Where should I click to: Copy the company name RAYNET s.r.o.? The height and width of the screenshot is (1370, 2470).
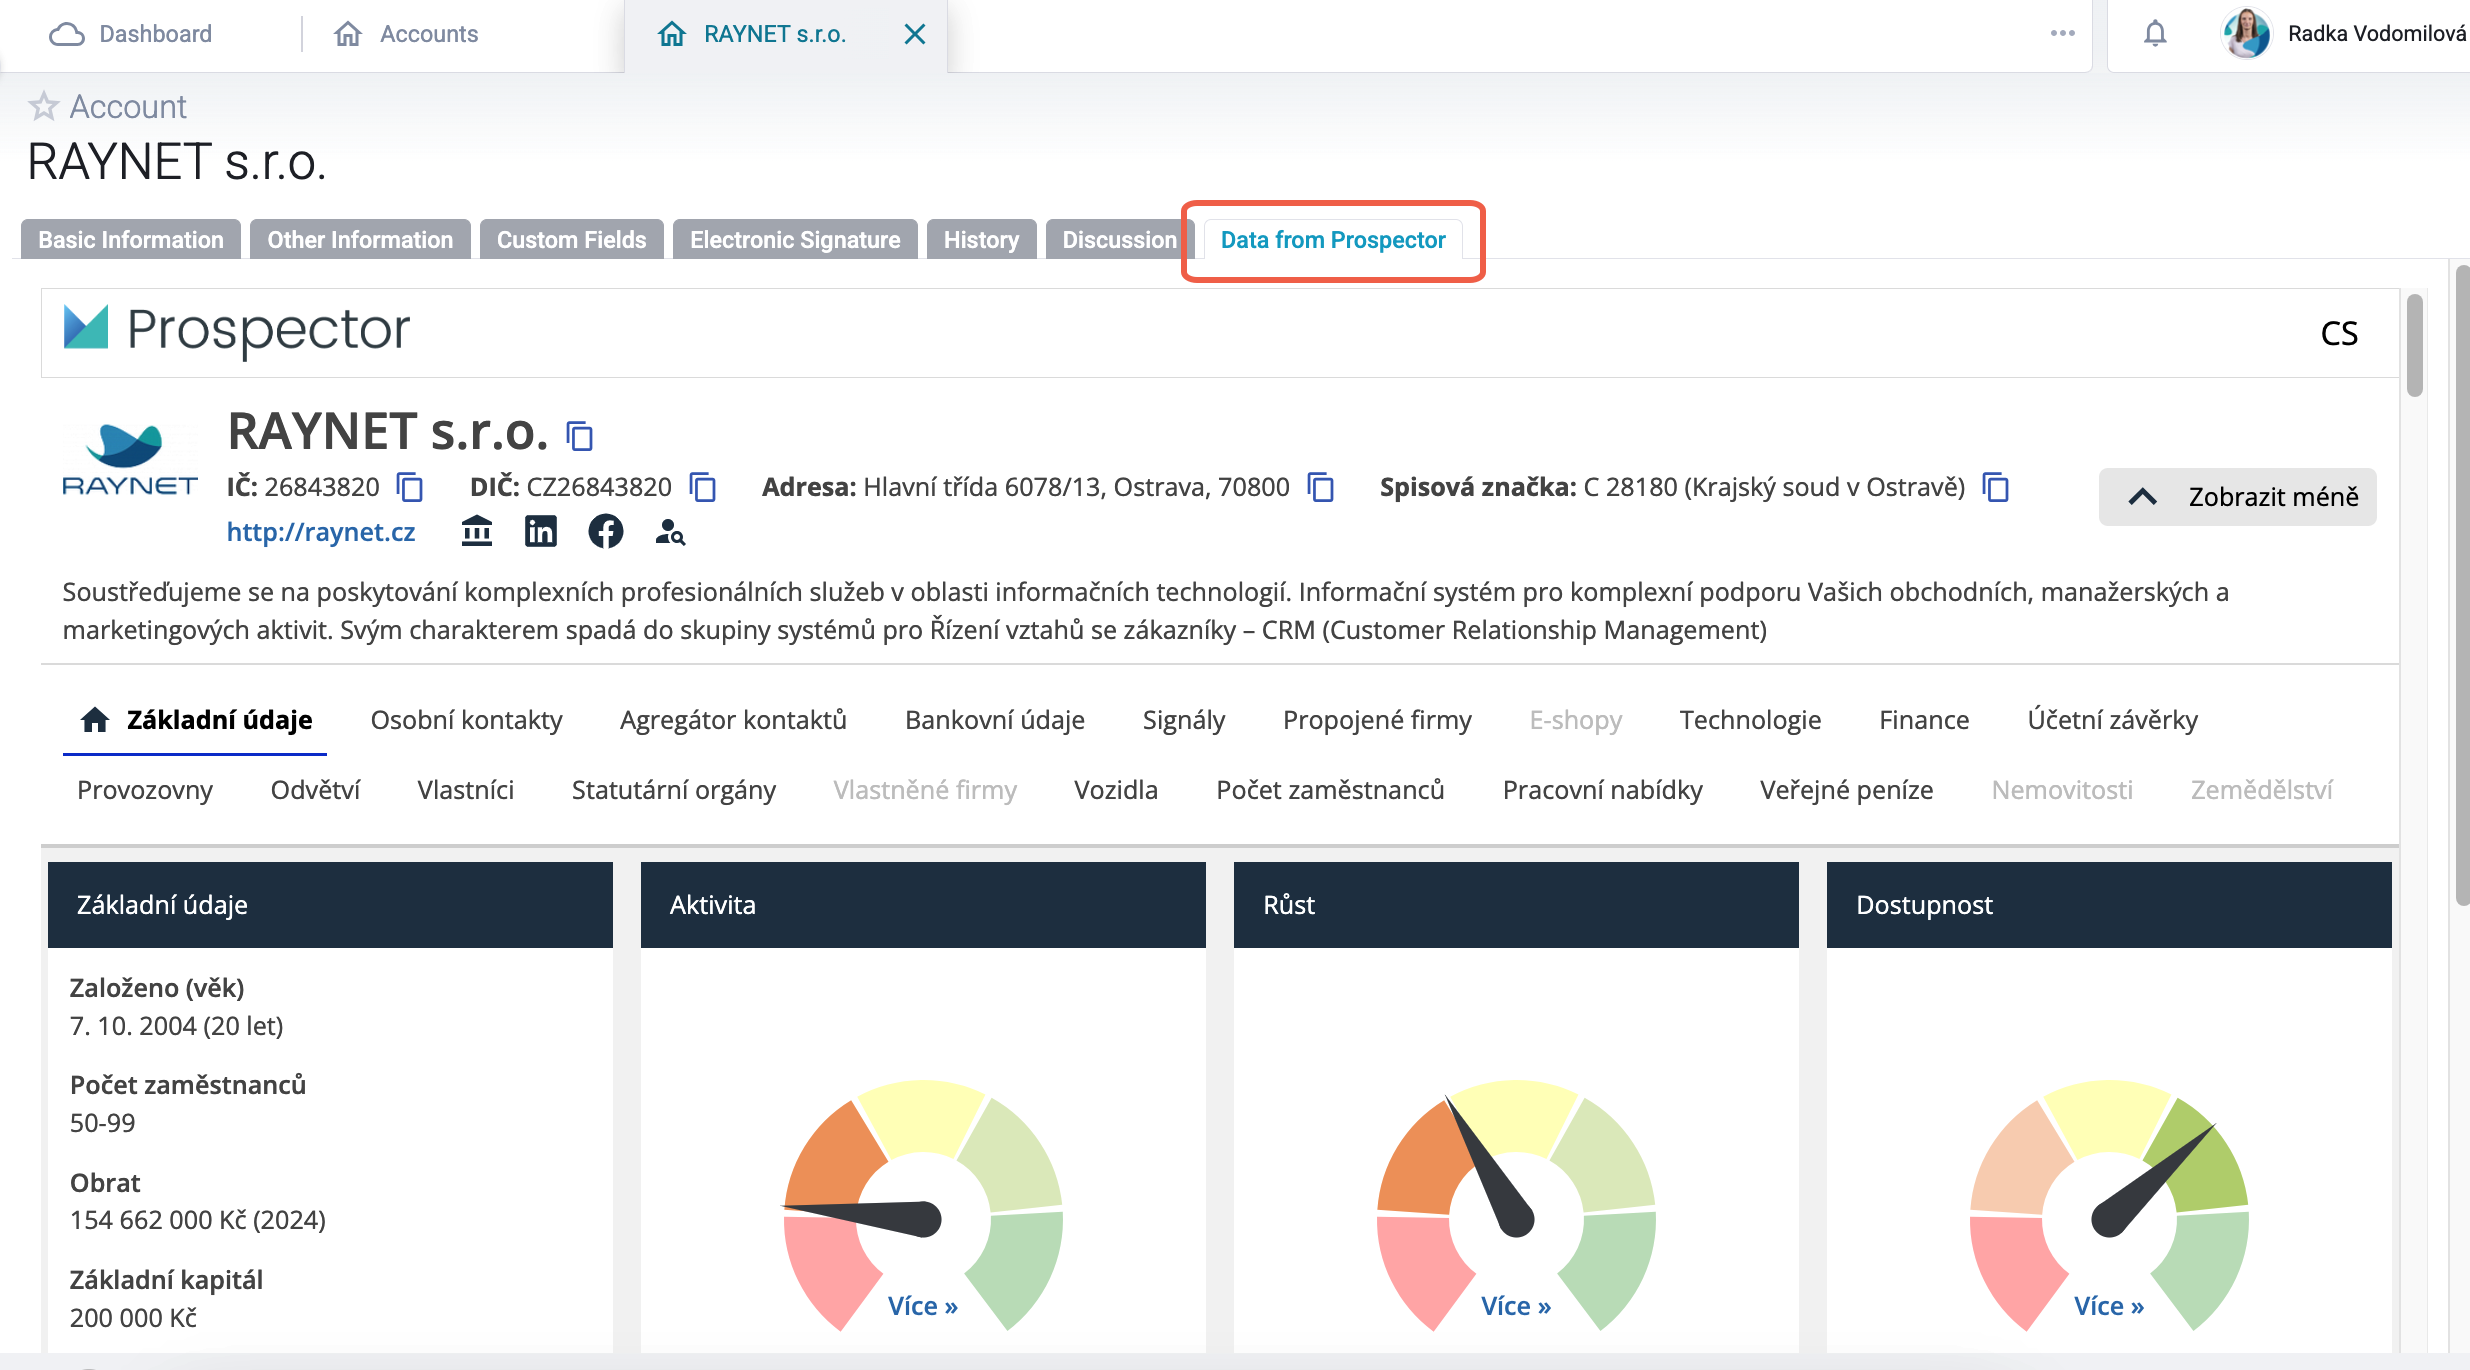pos(579,435)
